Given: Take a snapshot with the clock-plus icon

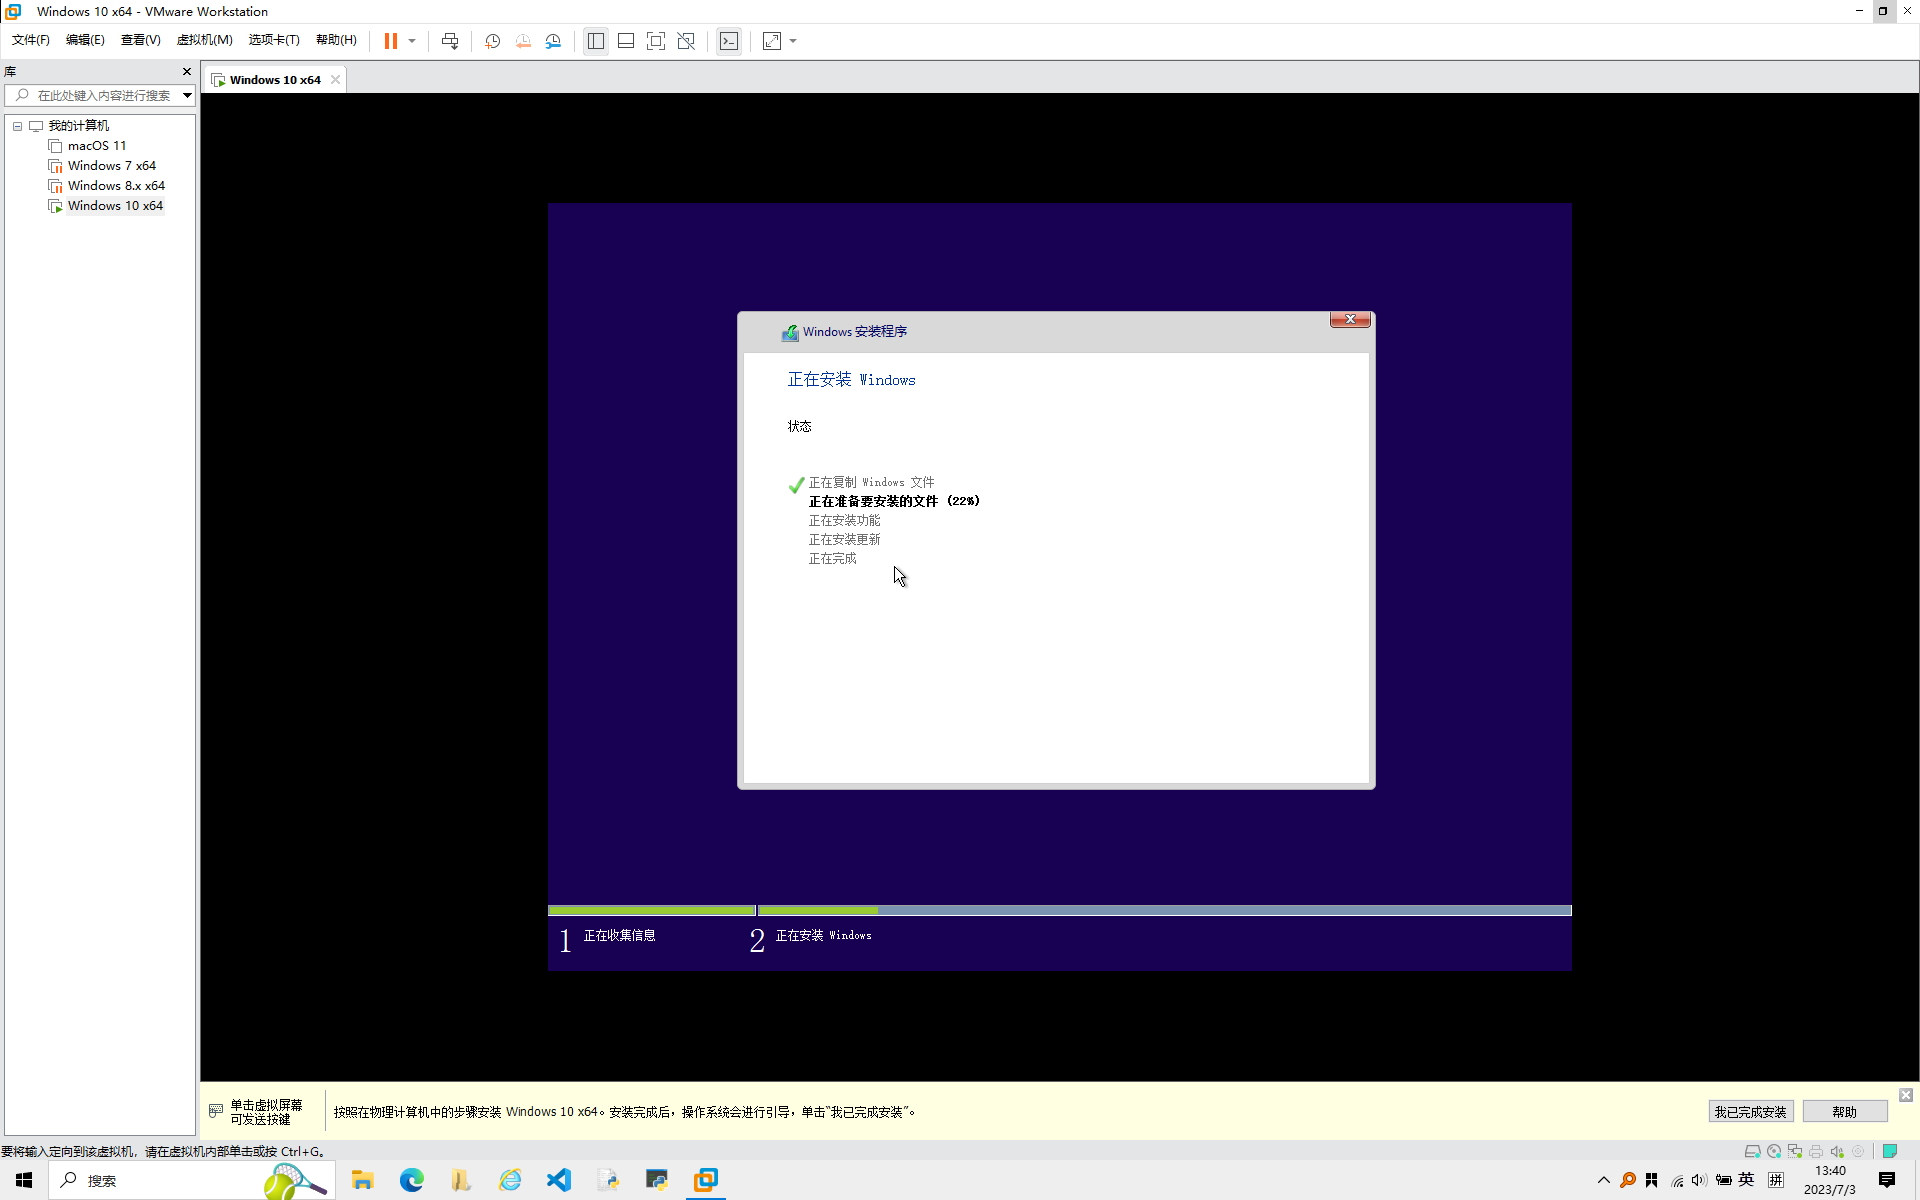Looking at the screenshot, I should point(493,41).
